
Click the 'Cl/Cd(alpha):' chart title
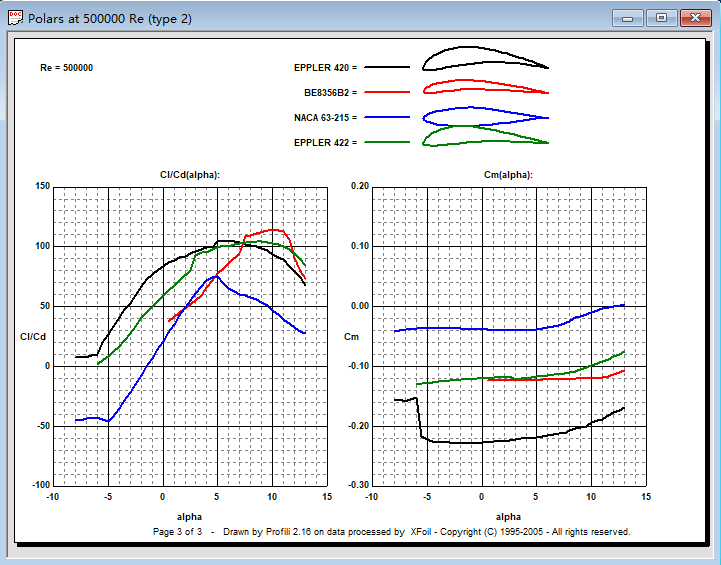pos(189,174)
